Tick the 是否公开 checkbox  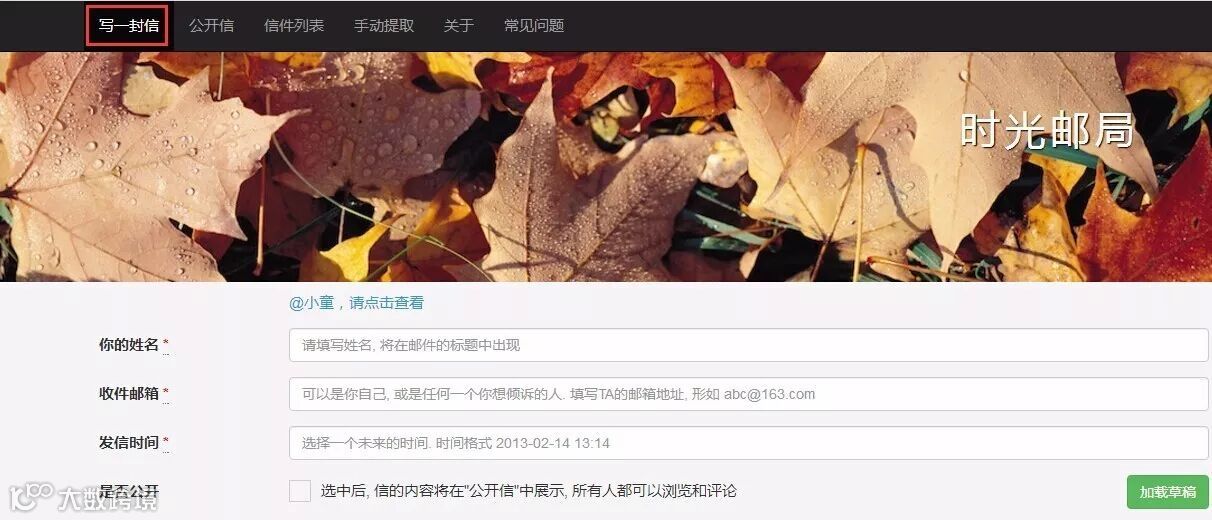point(300,491)
